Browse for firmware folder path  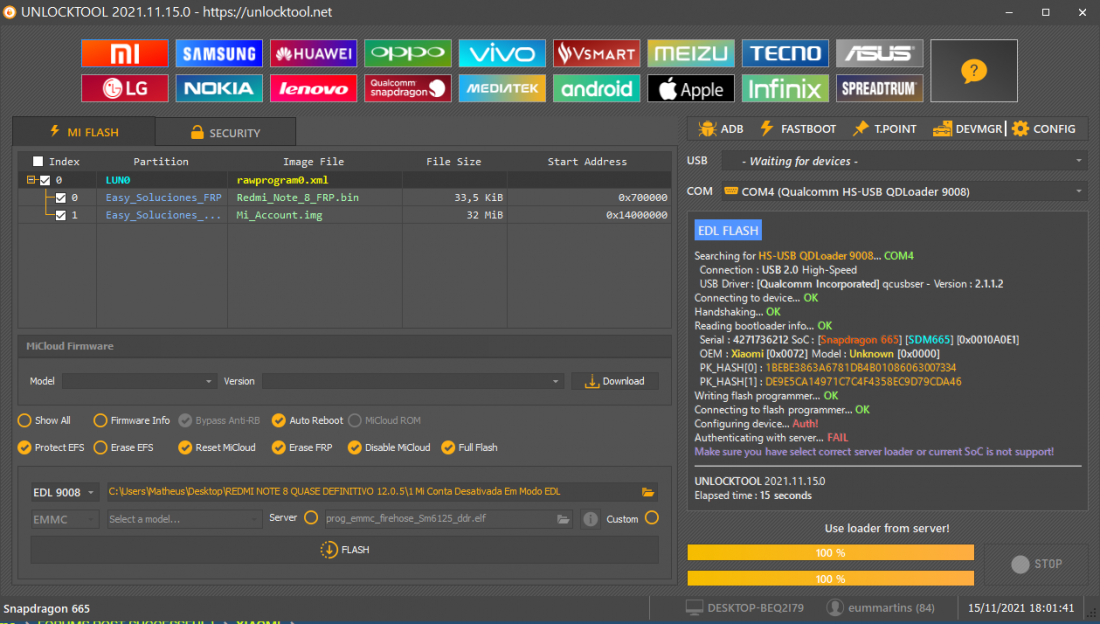coord(648,492)
